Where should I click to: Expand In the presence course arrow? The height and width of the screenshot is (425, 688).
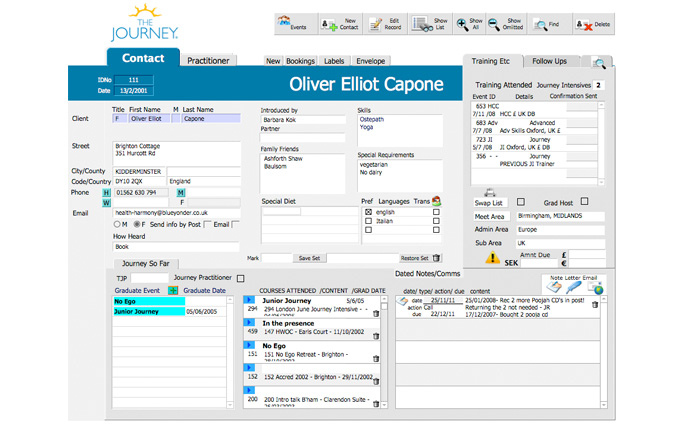(x=249, y=322)
